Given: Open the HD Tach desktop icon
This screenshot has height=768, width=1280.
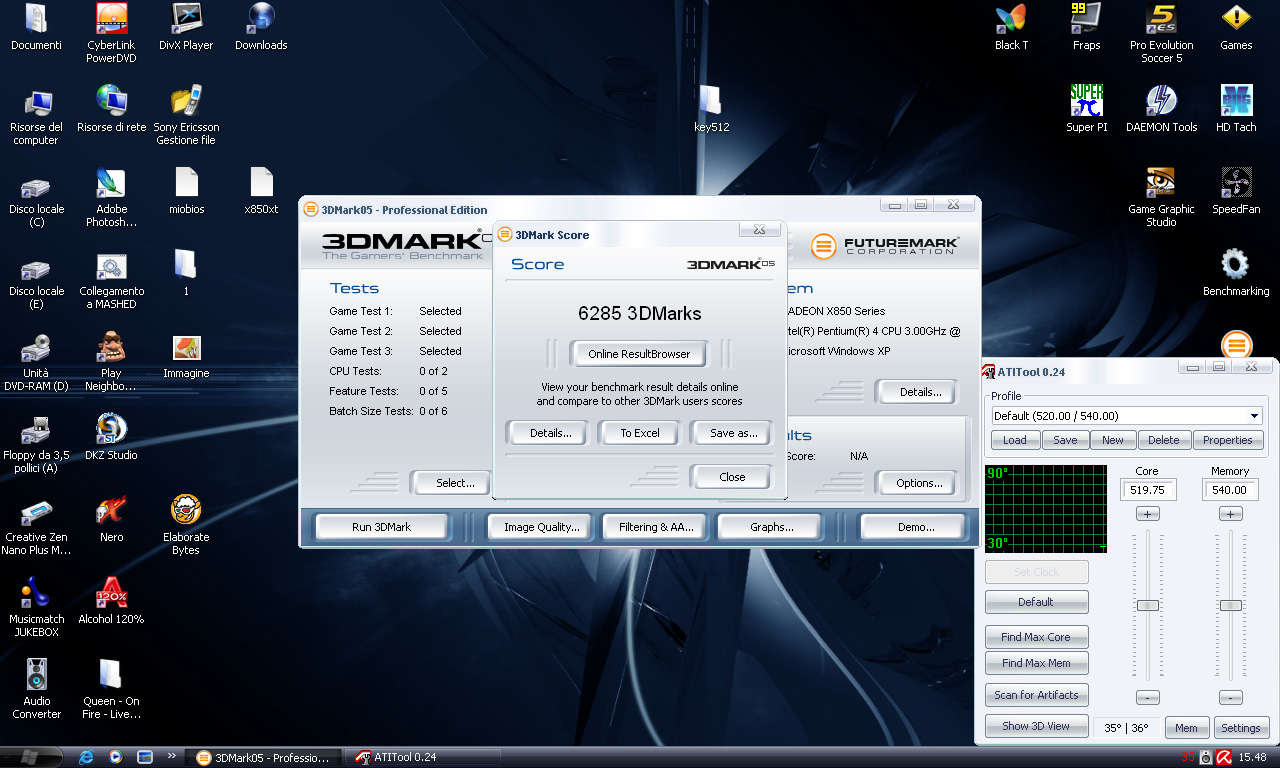Looking at the screenshot, I should pyautogui.click(x=1236, y=102).
